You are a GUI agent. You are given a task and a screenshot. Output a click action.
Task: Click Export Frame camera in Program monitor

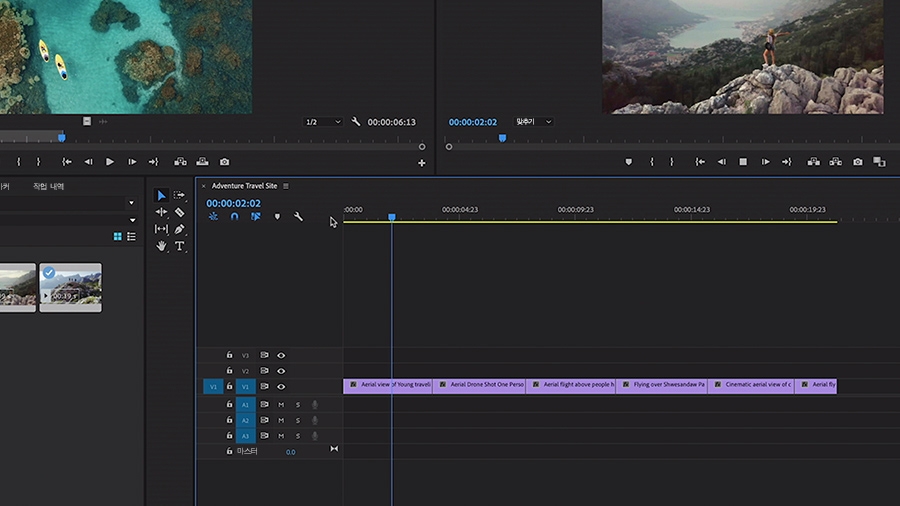[x=858, y=162]
